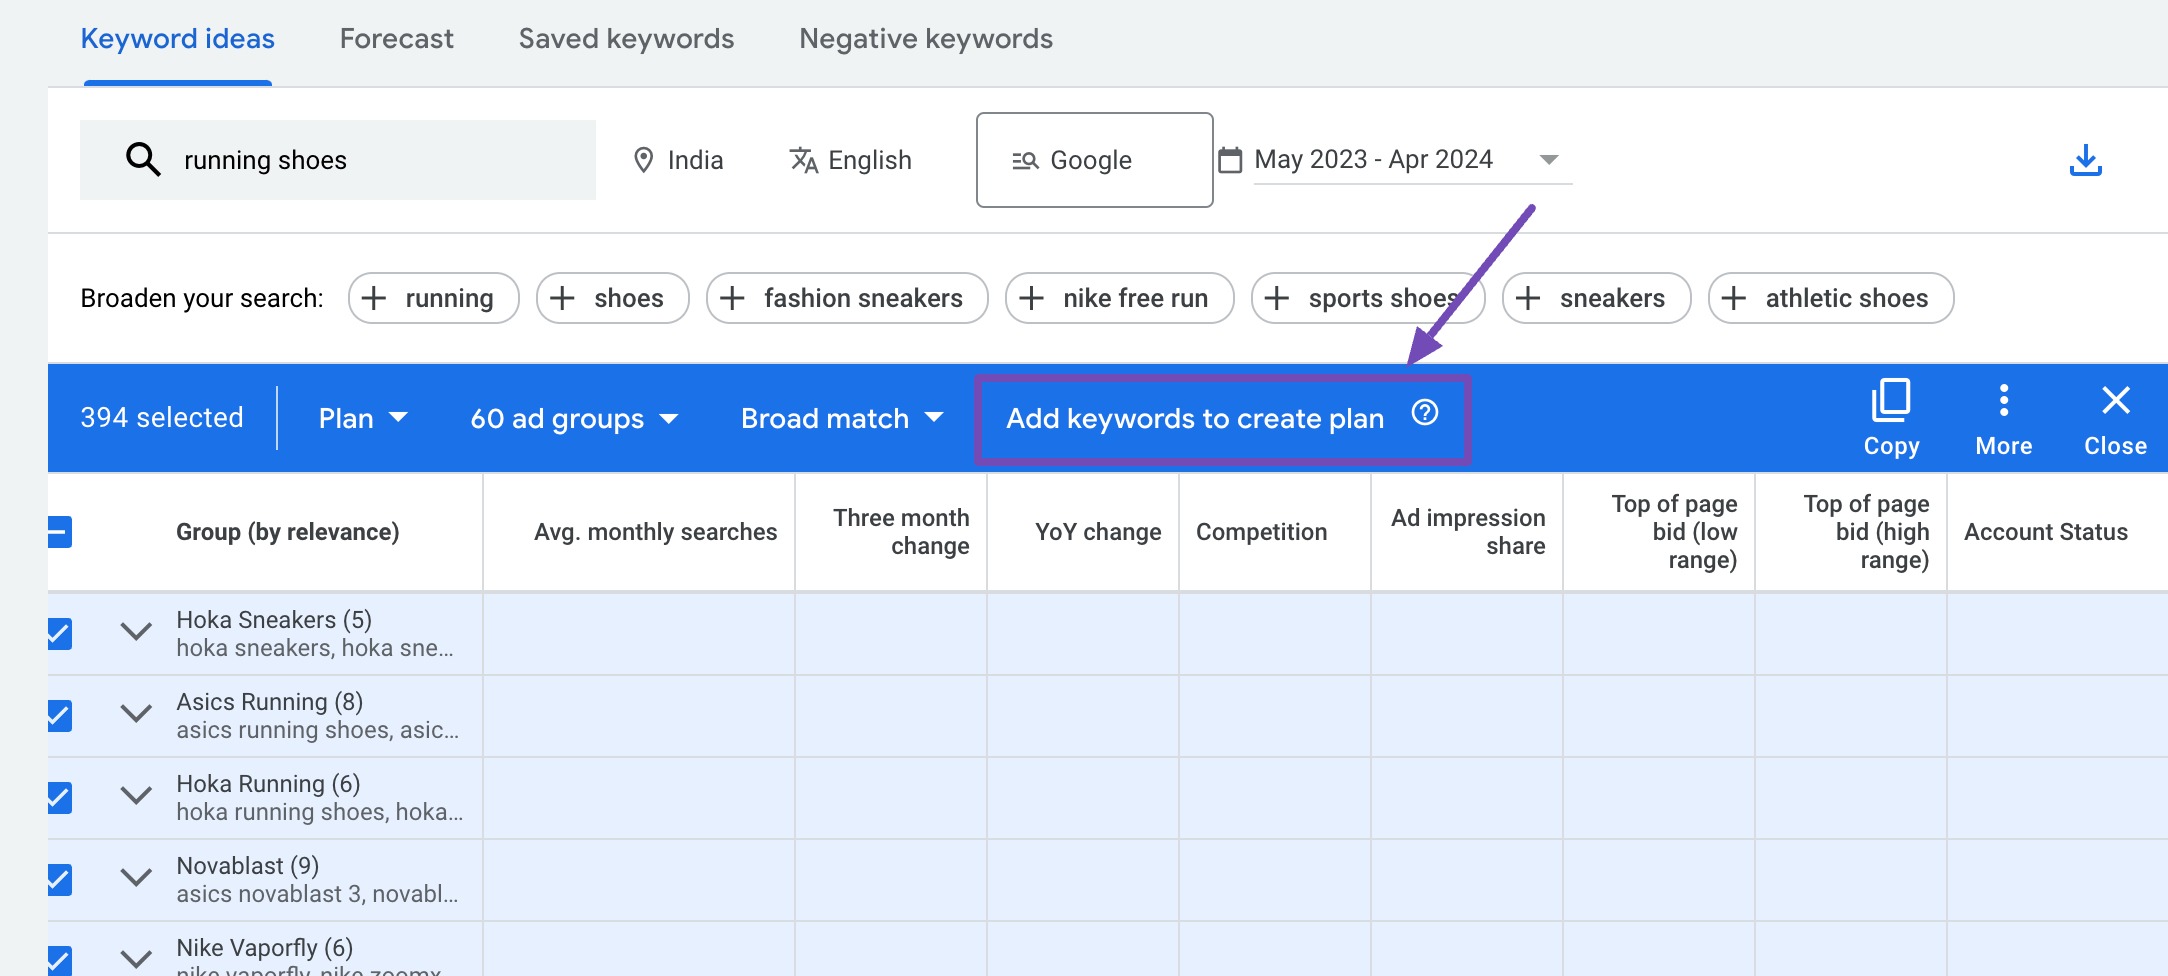
Task: Expand the Hoka Running group row
Action: pyautogui.click(x=136, y=795)
